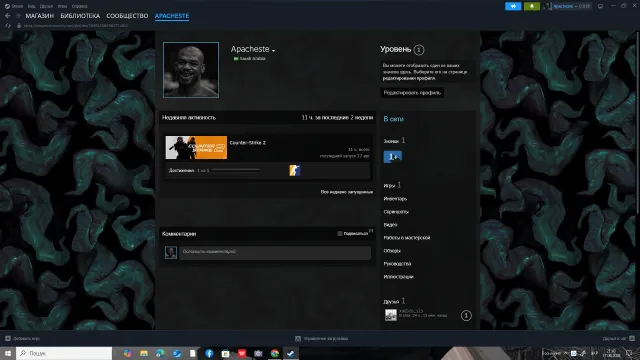Open the Counter-Strike 2 game title
The height and width of the screenshot is (360, 640).
click(247, 142)
